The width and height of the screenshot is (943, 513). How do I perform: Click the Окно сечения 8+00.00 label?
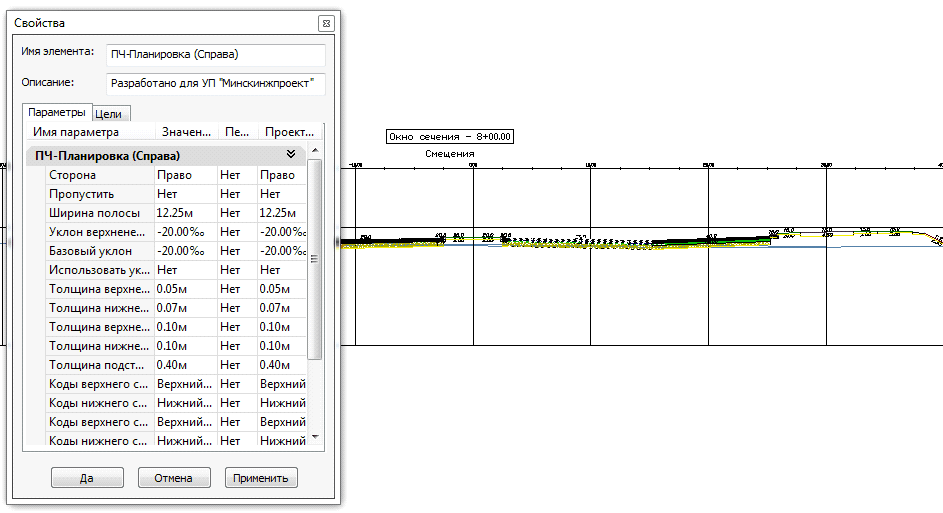(x=450, y=136)
